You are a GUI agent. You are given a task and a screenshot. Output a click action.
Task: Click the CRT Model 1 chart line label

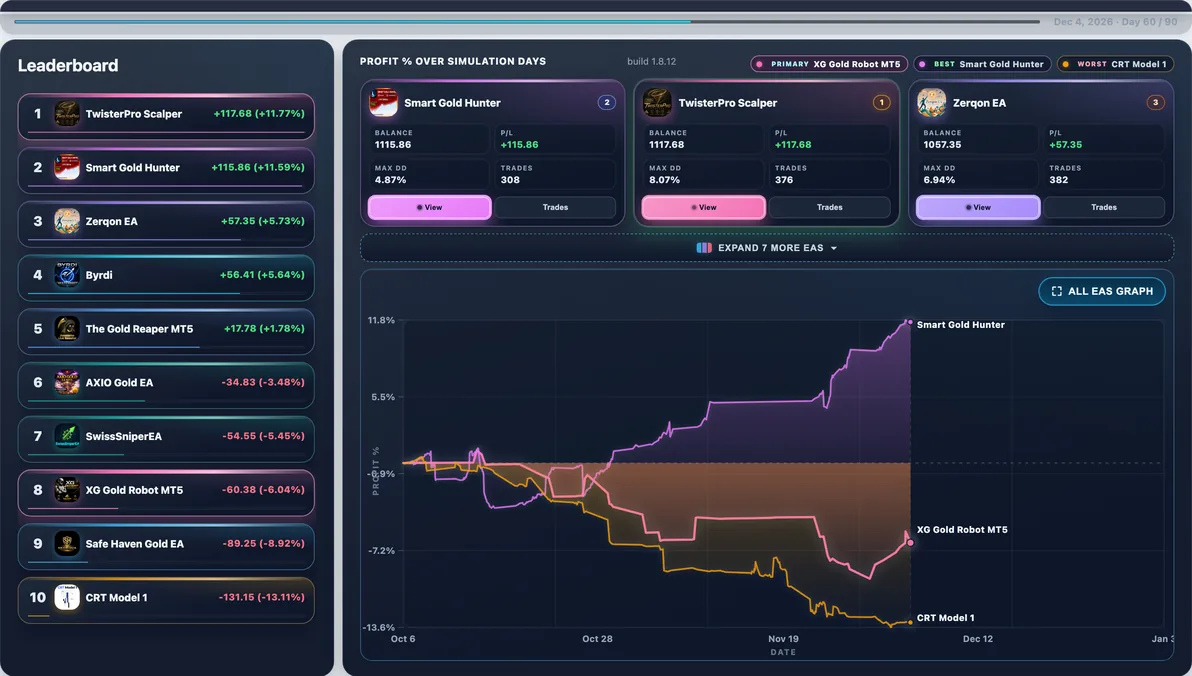point(946,617)
